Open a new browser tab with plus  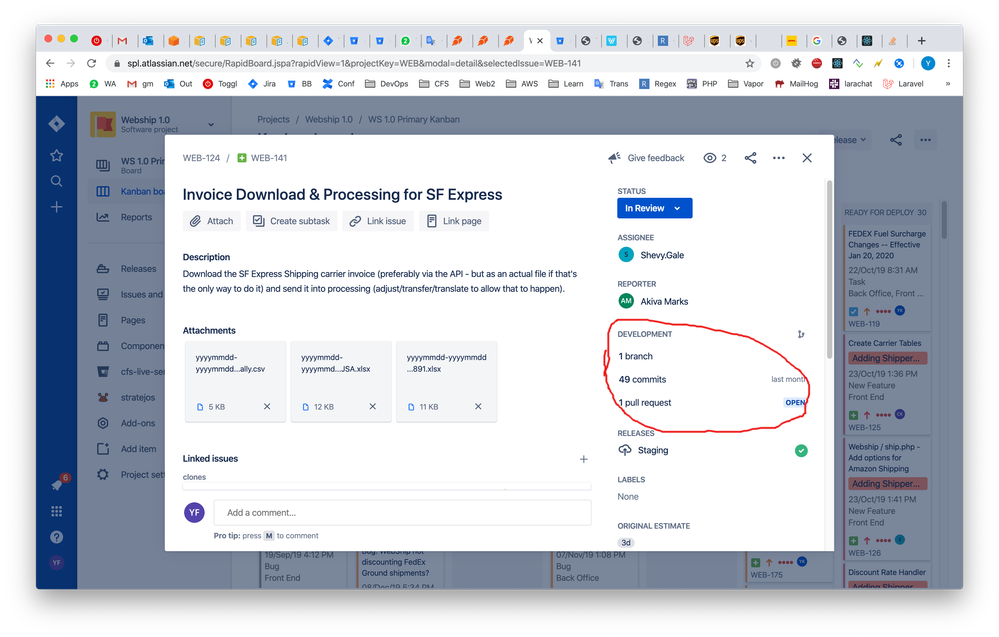click(x=921, y=41)
